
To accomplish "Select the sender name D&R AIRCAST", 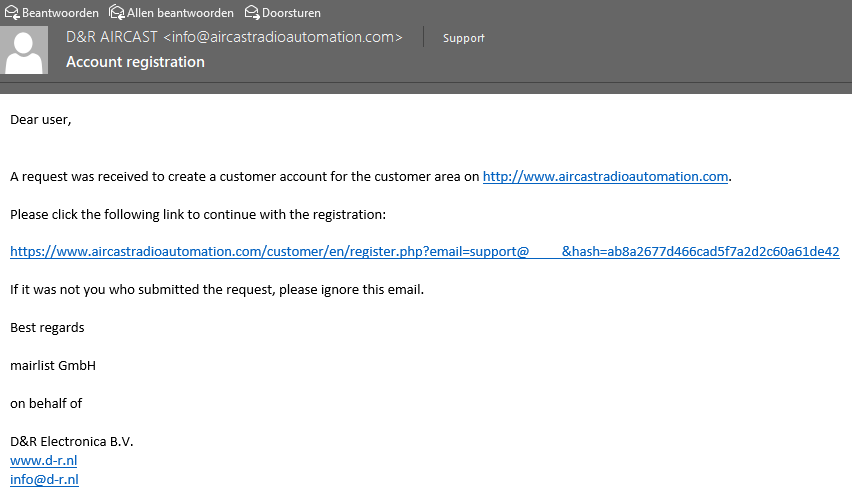I will pyautogui.click(x=112, y=38).
